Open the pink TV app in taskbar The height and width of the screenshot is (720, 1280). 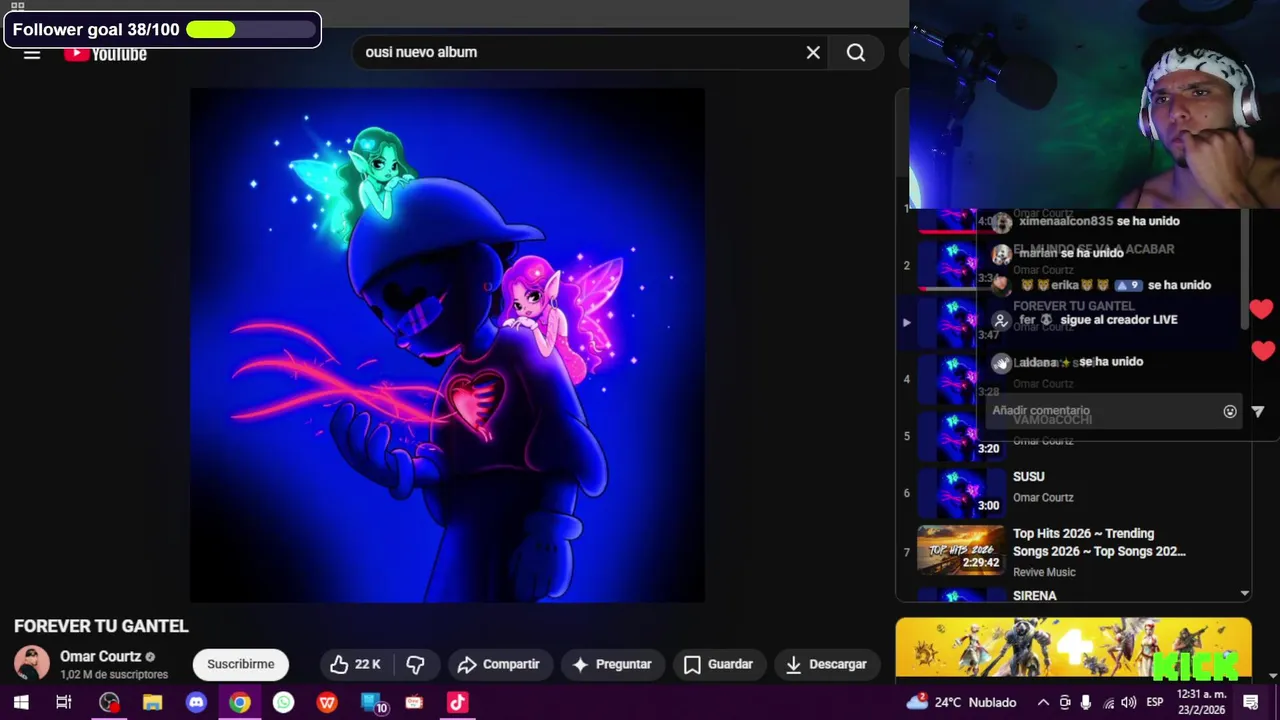coord(414,703)
